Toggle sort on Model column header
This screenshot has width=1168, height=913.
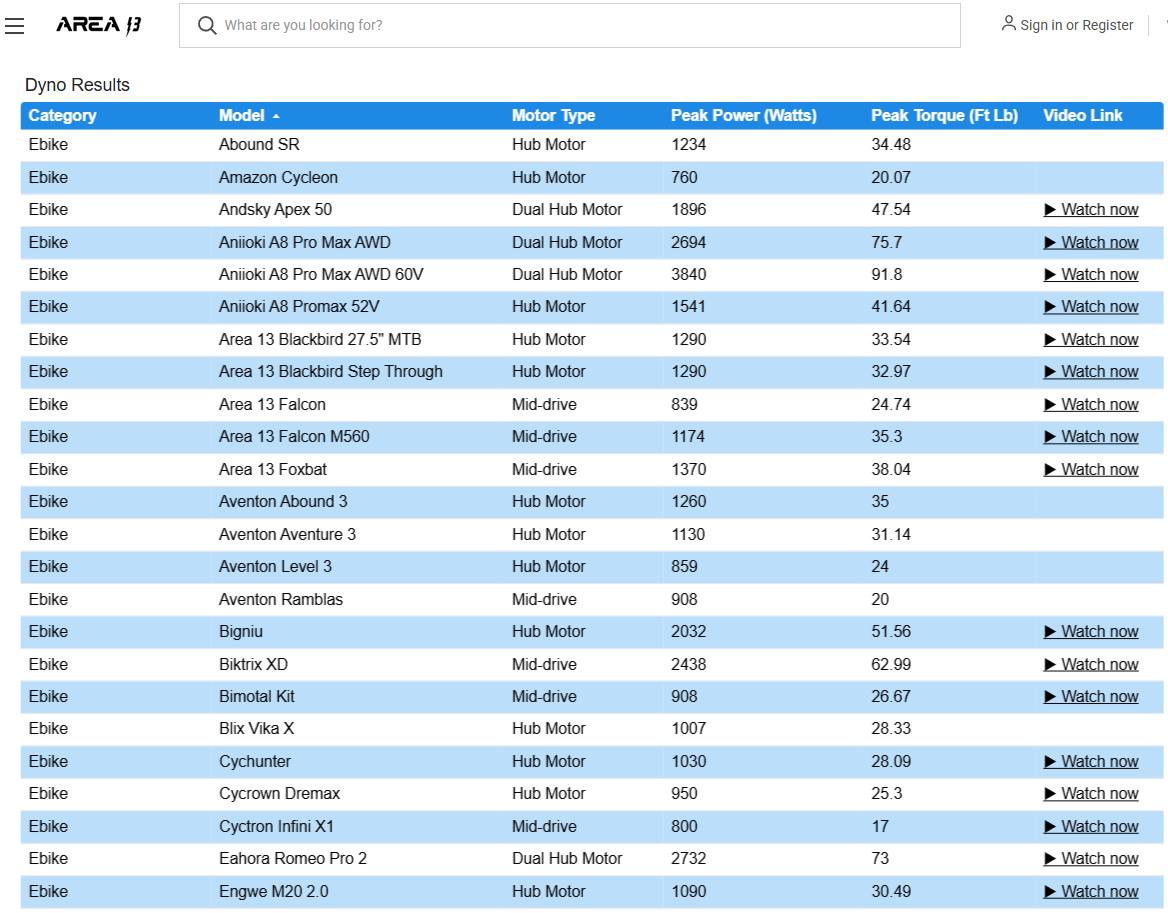click(241, 115)
